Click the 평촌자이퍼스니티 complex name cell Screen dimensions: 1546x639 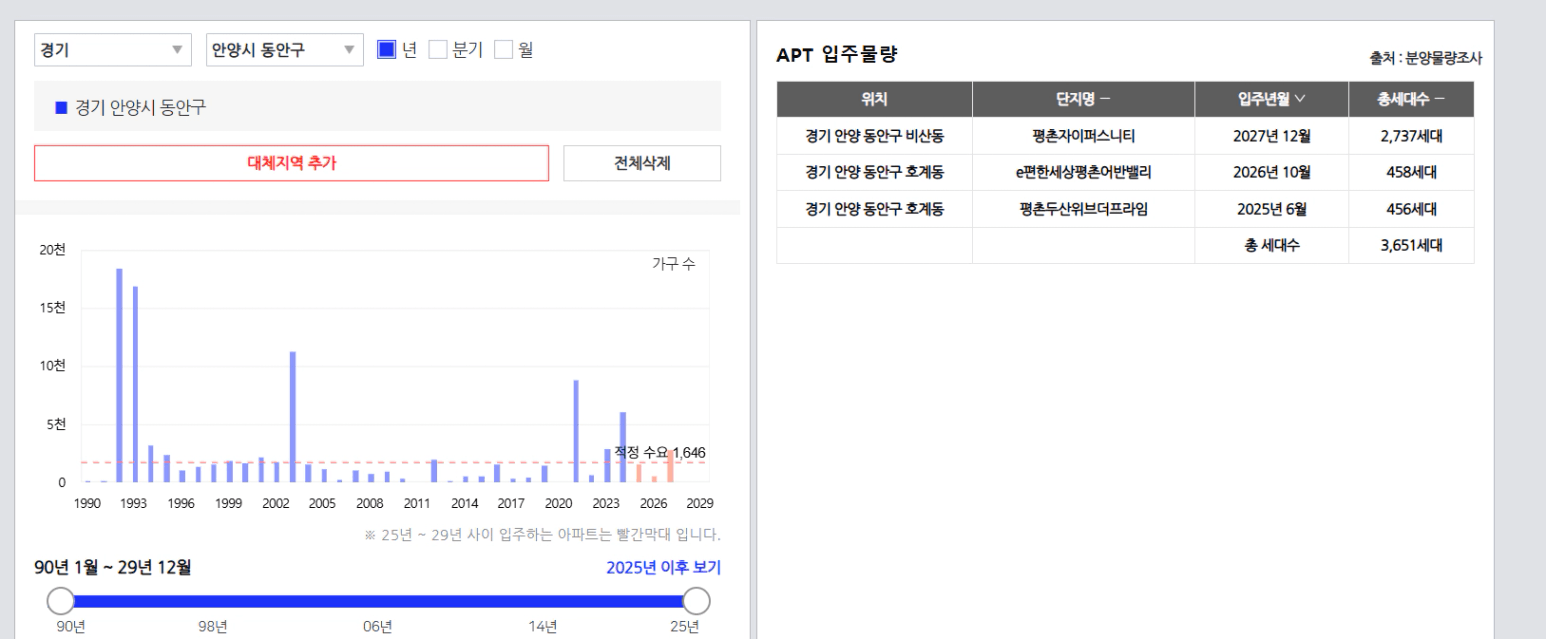click(1083, 136)
